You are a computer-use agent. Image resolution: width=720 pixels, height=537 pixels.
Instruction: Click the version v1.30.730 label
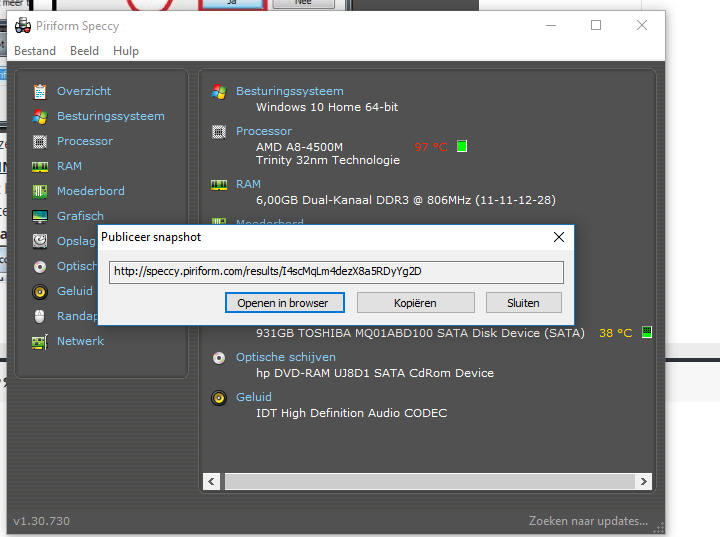(x=41, y=521)
